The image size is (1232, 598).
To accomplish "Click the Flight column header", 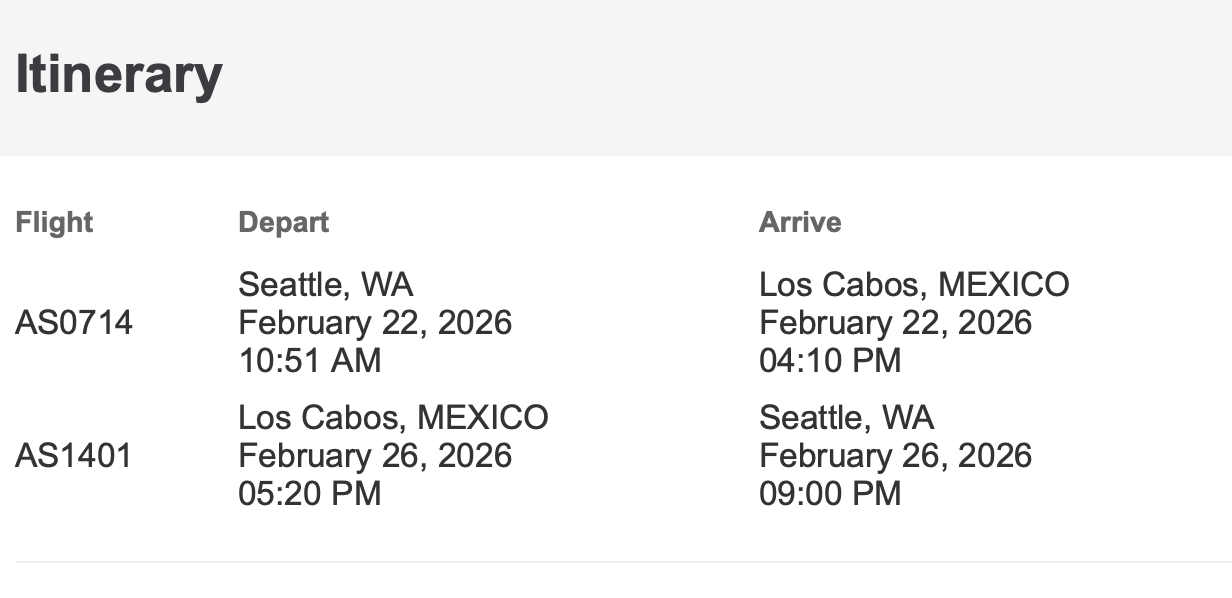I will pyautogui.click(x=54, y=222).
